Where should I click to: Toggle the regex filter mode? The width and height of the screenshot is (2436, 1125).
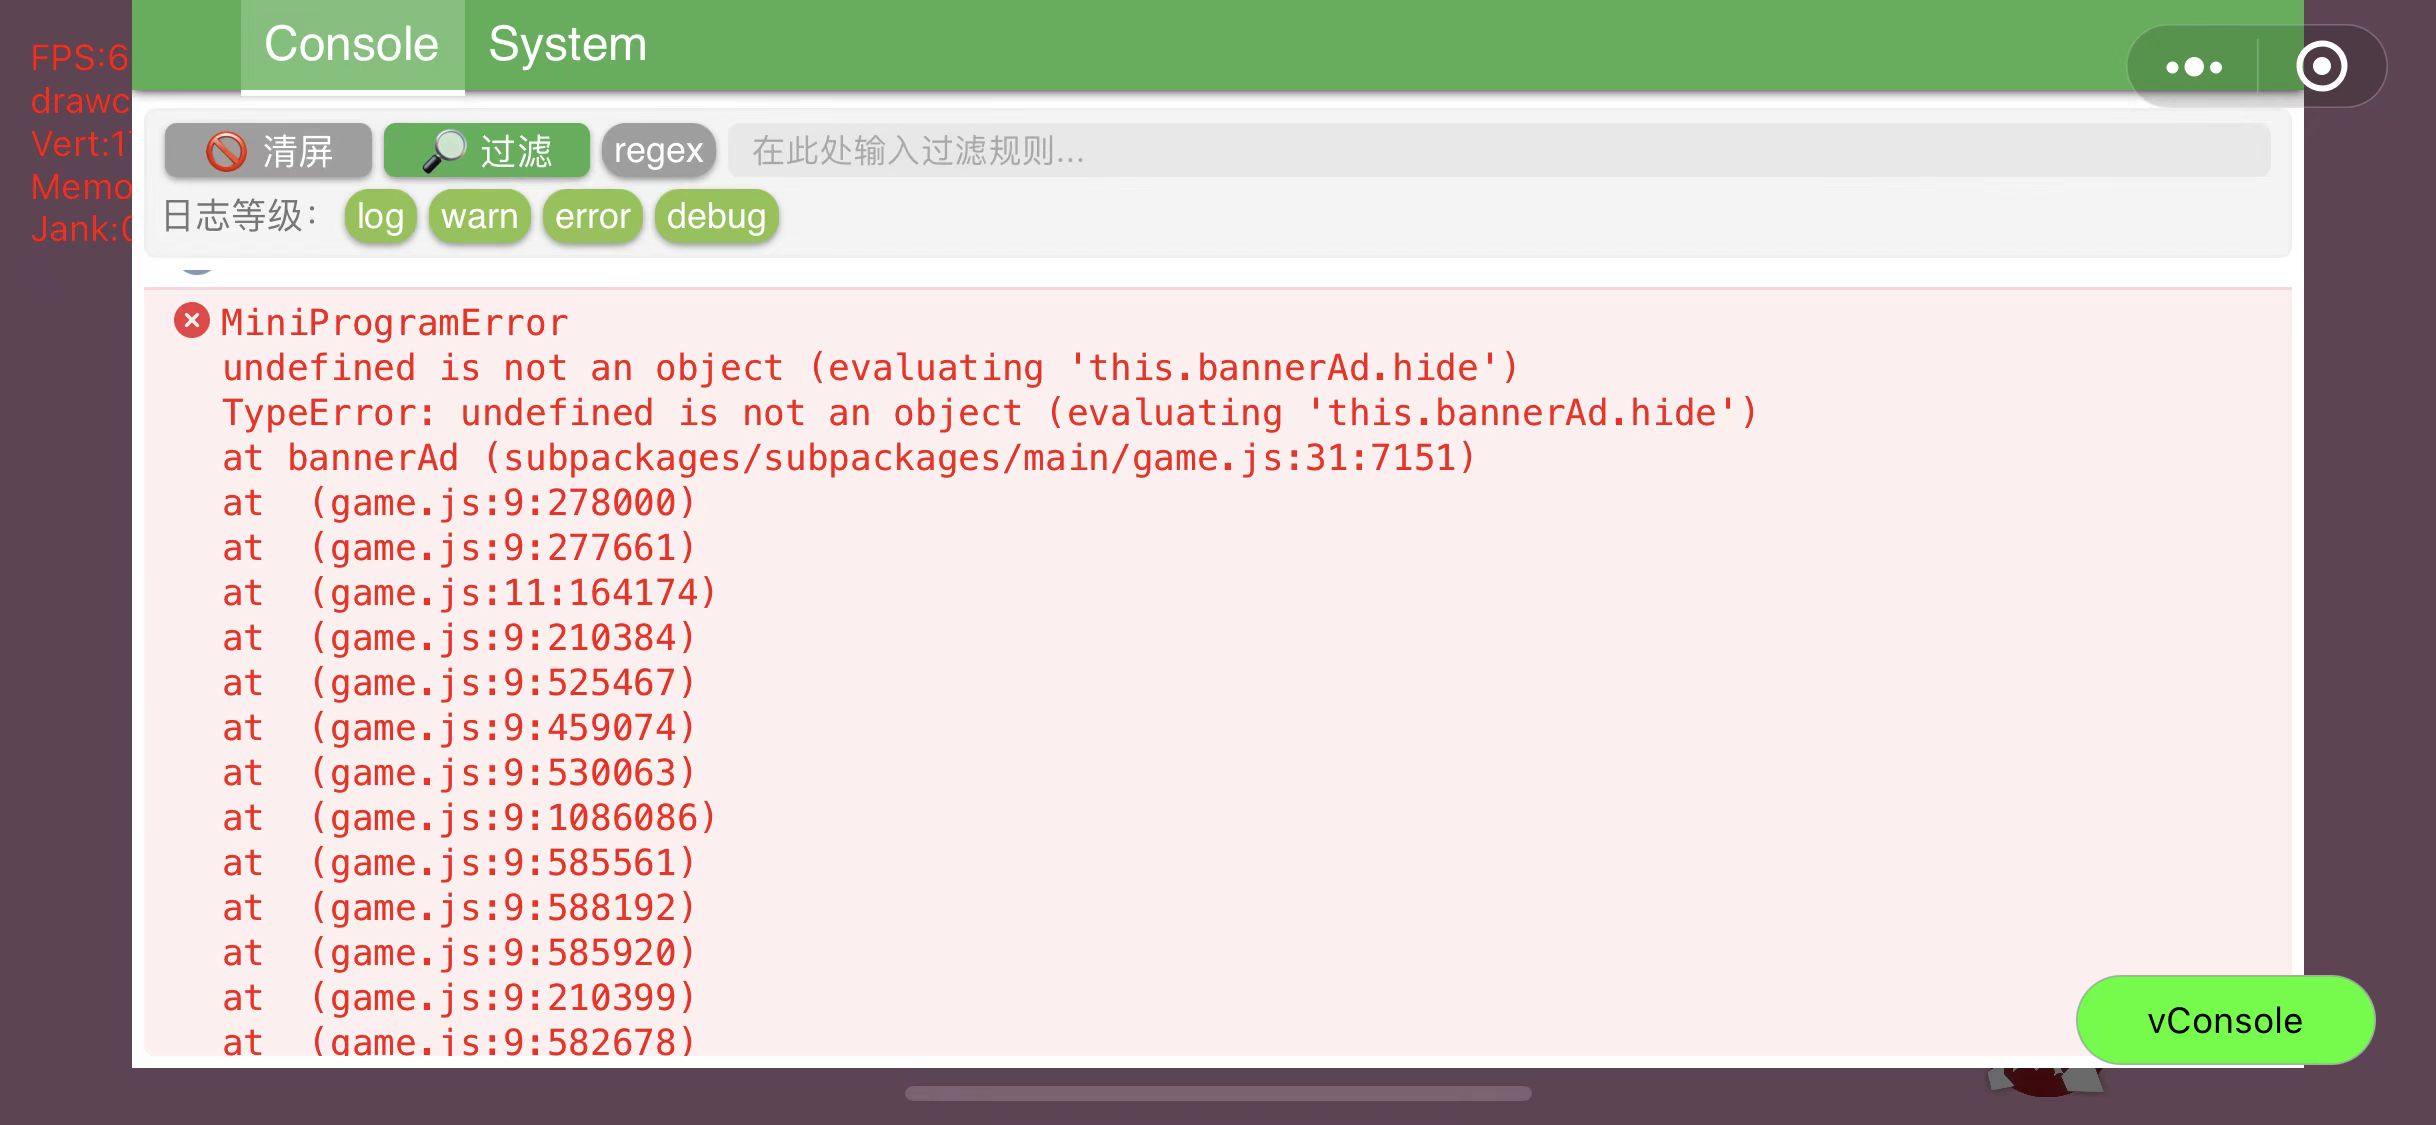[658, 151]
